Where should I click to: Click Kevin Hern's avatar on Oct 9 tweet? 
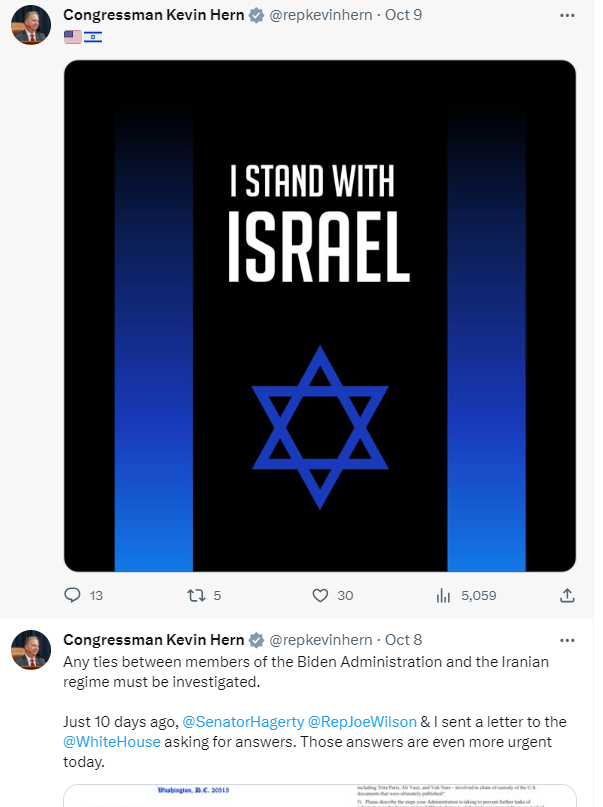click(x=31, y=25)
